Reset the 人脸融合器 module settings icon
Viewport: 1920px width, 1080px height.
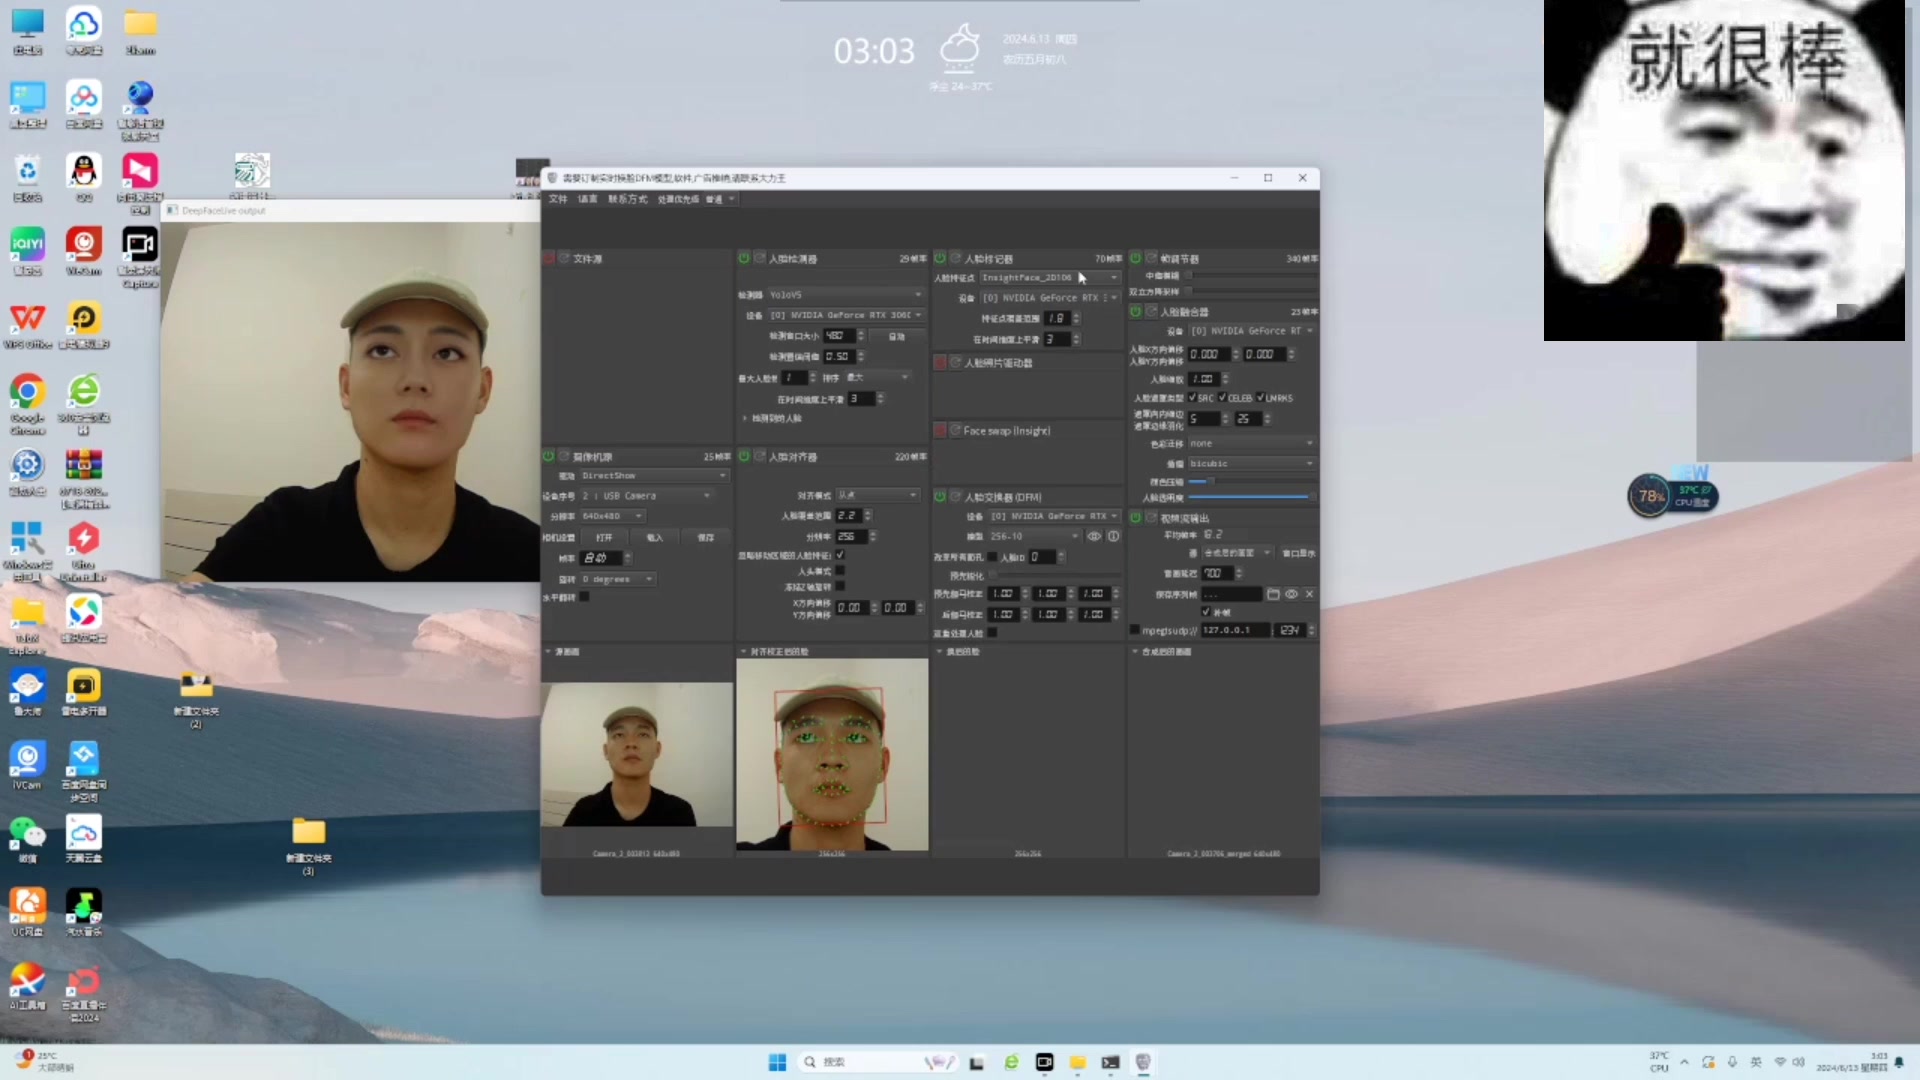tap(1152, 312)
